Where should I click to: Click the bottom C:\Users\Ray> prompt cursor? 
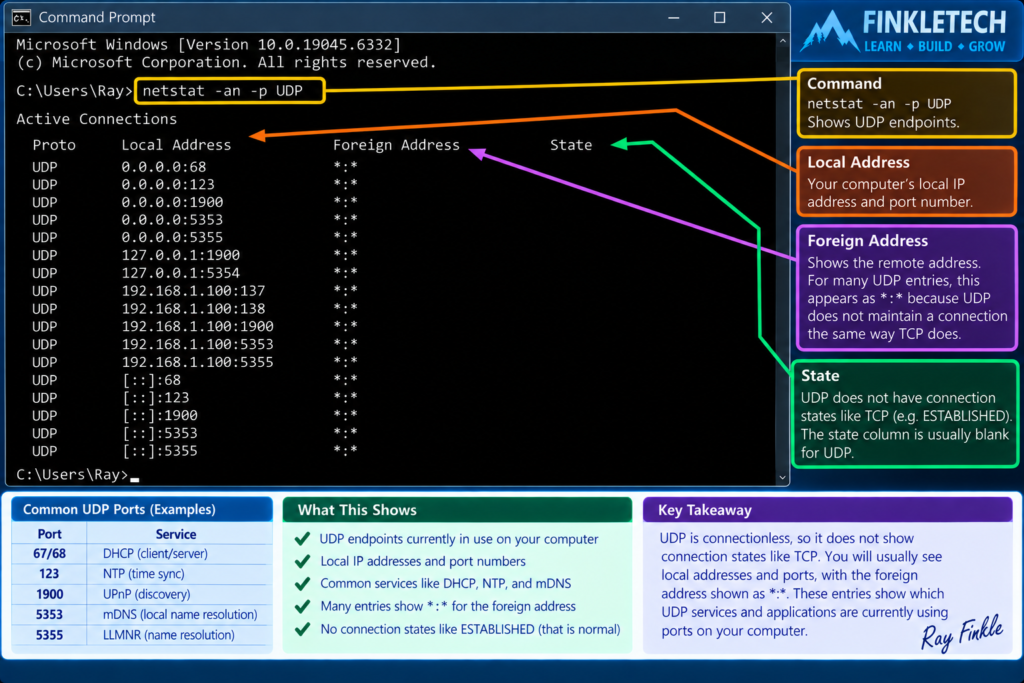pyautogui.click(x=135, y=479)
